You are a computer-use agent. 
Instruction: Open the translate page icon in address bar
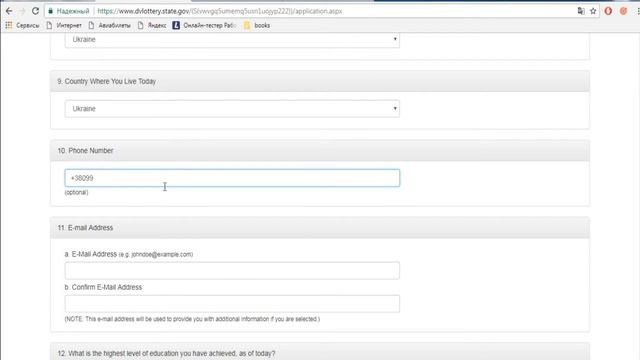pyautogui.click(x=581, y=11)
